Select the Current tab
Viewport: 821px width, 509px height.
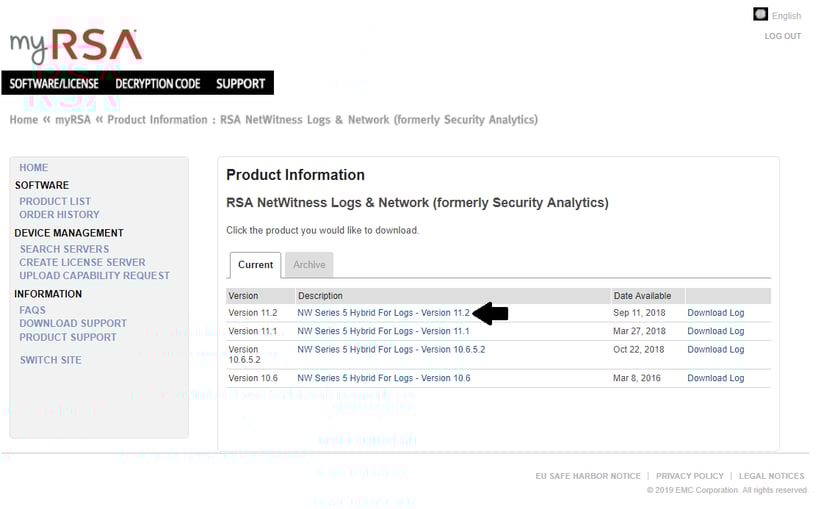[x=255, y=265]
